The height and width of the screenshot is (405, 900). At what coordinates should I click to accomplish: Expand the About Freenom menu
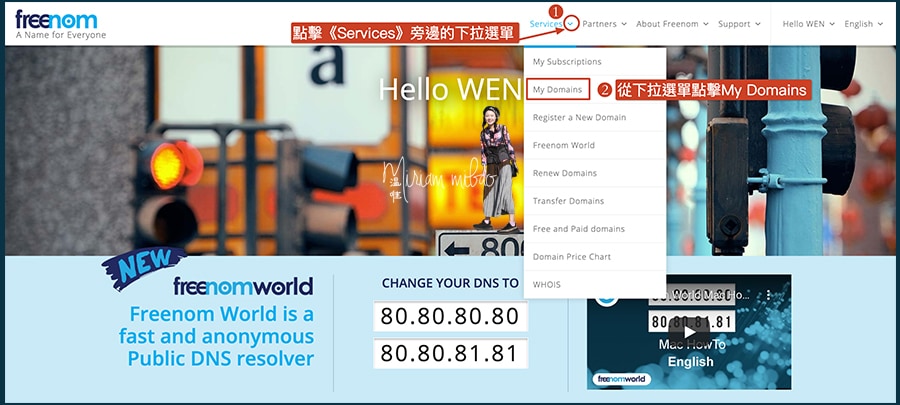(x=672, y=24)
